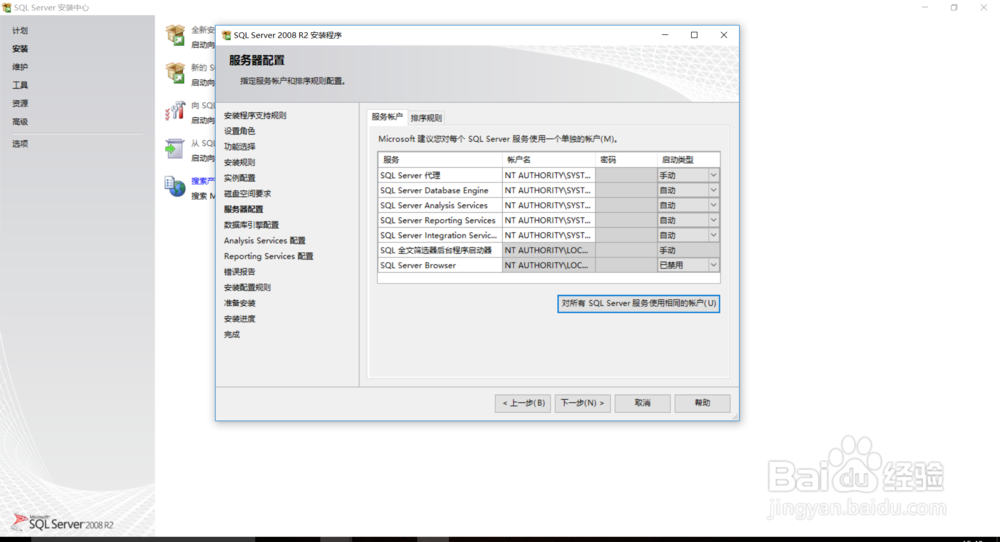Click 安装进度 step in wizard list
Screen dimensions: 1000x542
point(239,319)
